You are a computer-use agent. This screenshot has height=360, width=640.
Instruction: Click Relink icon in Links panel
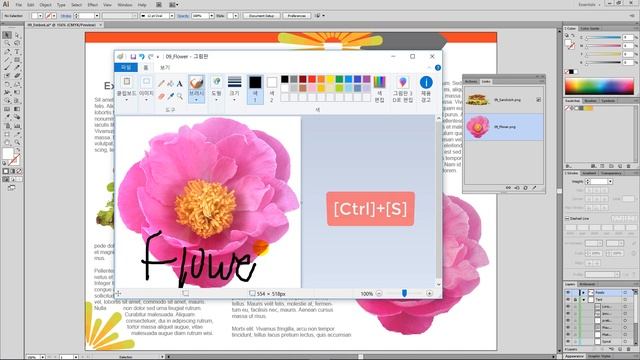coord(509,188)
